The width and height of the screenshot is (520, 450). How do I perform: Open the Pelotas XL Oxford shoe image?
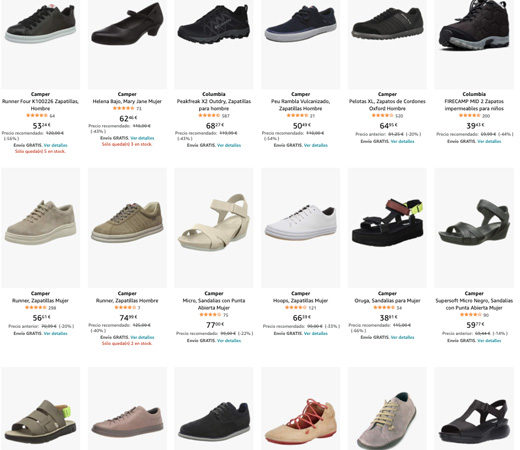(387, 44)
